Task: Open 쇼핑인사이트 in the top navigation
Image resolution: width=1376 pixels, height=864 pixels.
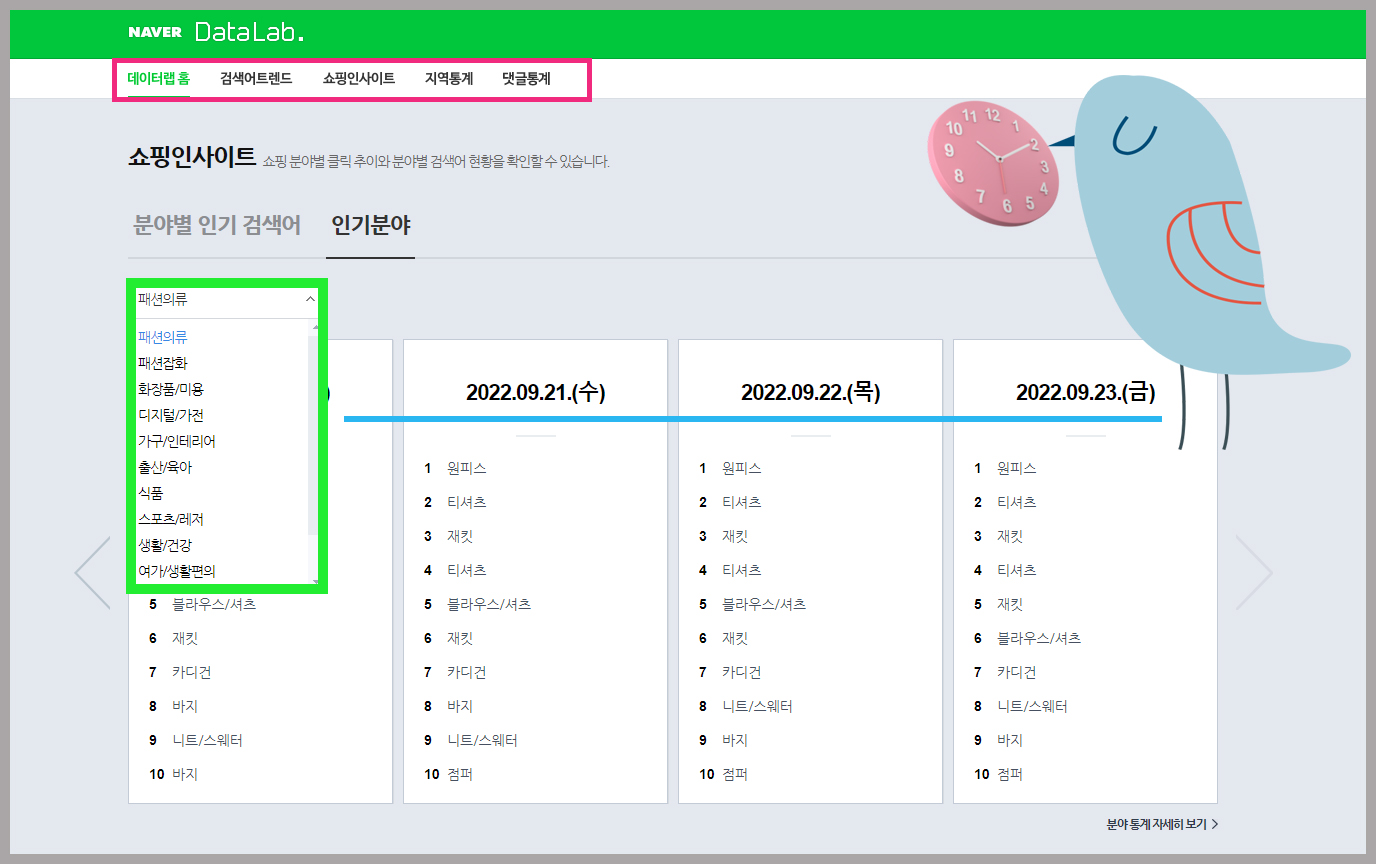Action: (x=358, y=78)
